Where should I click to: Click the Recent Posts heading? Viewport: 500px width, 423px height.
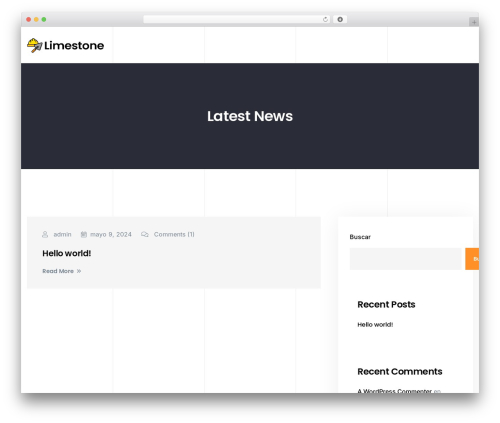point(386,304)
